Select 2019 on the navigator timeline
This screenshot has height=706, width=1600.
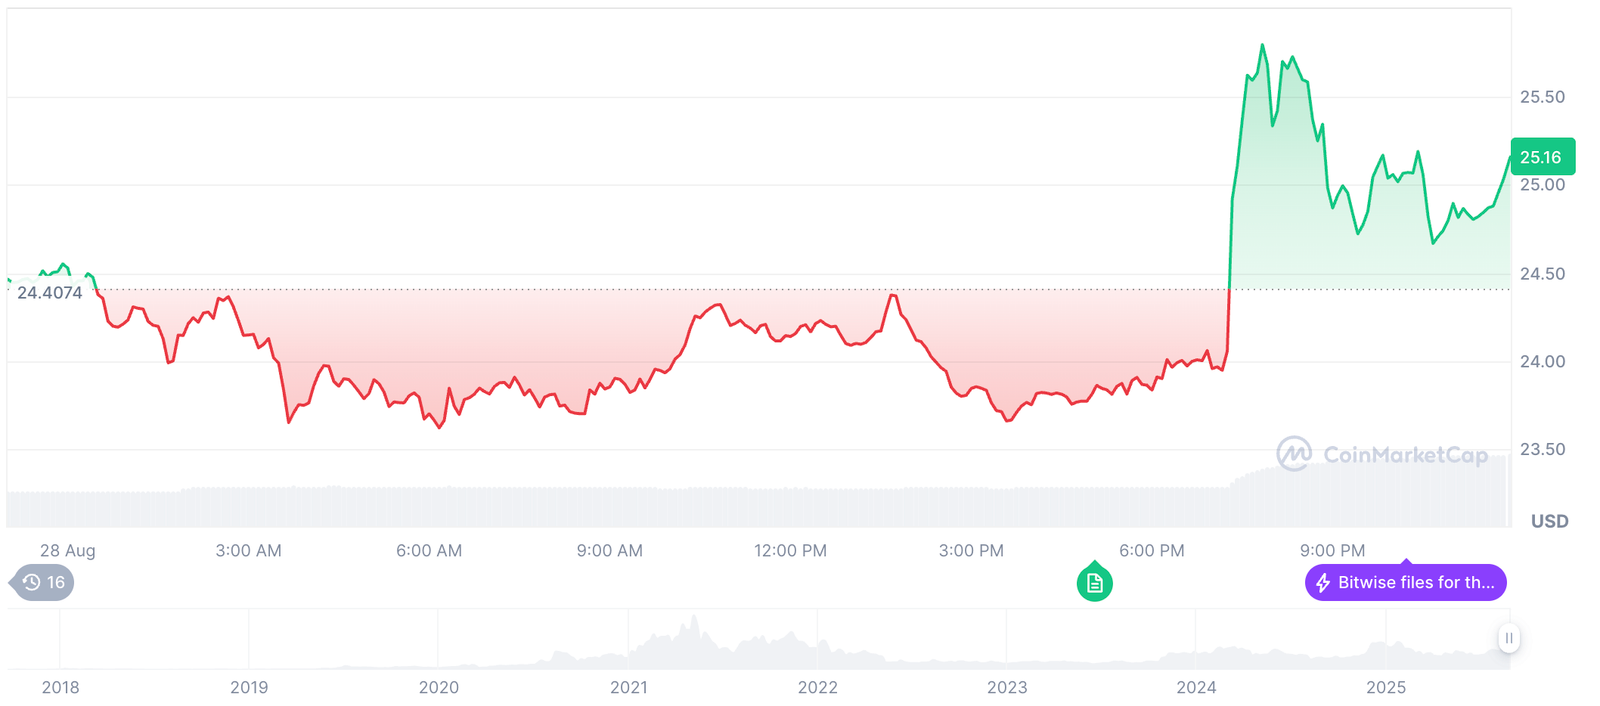(249, 687)
